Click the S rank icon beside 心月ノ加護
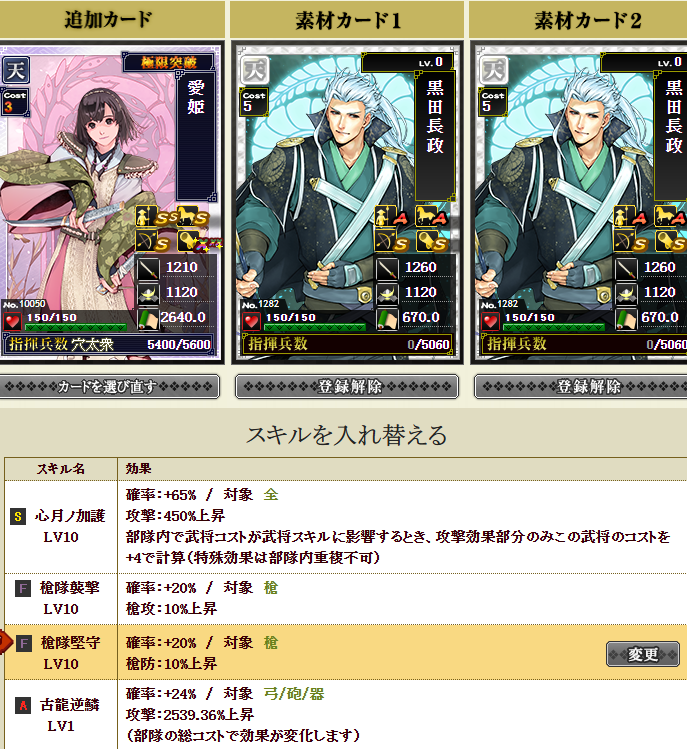This screenshot has height=749, width=687. point(18,516)
